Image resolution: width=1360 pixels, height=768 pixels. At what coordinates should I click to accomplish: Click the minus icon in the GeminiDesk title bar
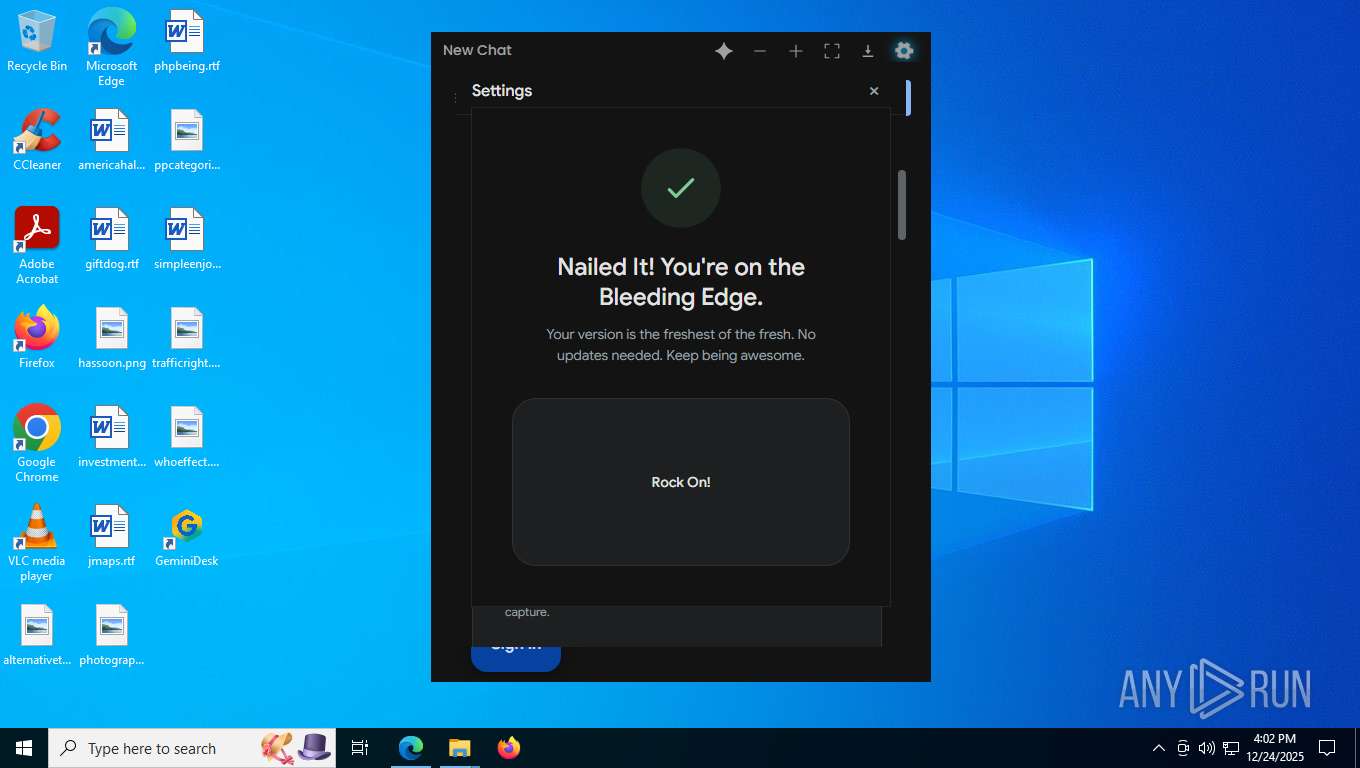(760, 51)
